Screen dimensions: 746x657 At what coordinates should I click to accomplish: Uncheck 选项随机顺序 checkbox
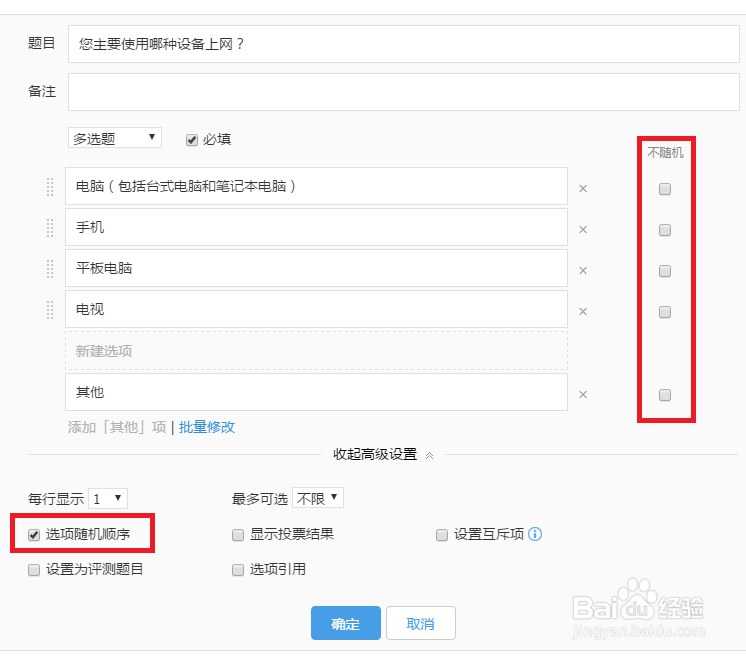[x=34, y=535]
